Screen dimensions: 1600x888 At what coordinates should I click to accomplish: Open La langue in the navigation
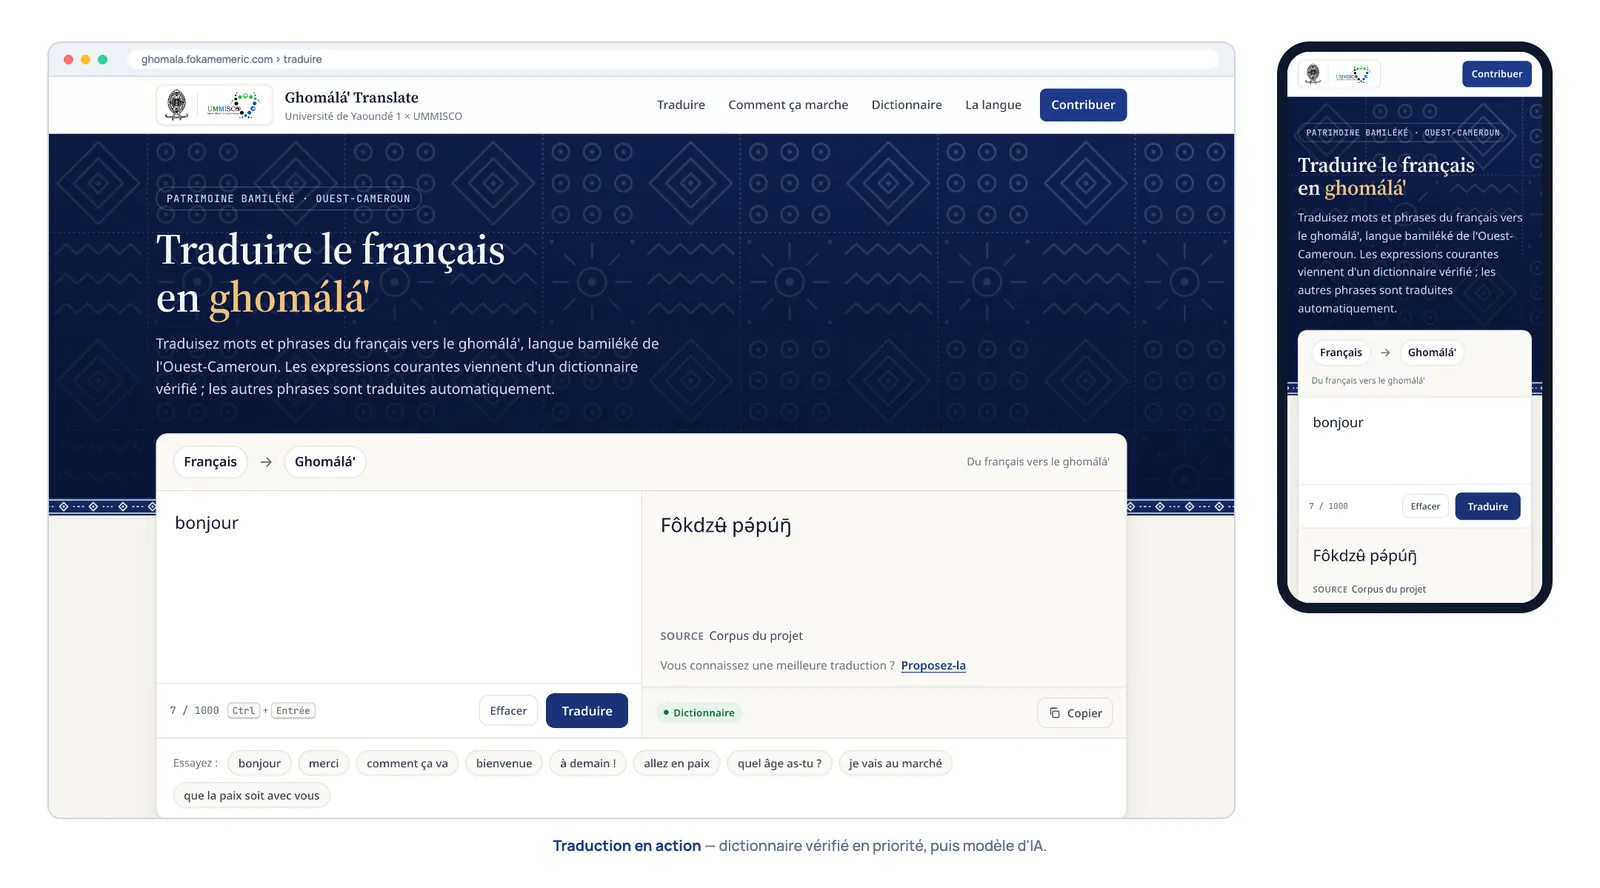click(x=993, y=105)
